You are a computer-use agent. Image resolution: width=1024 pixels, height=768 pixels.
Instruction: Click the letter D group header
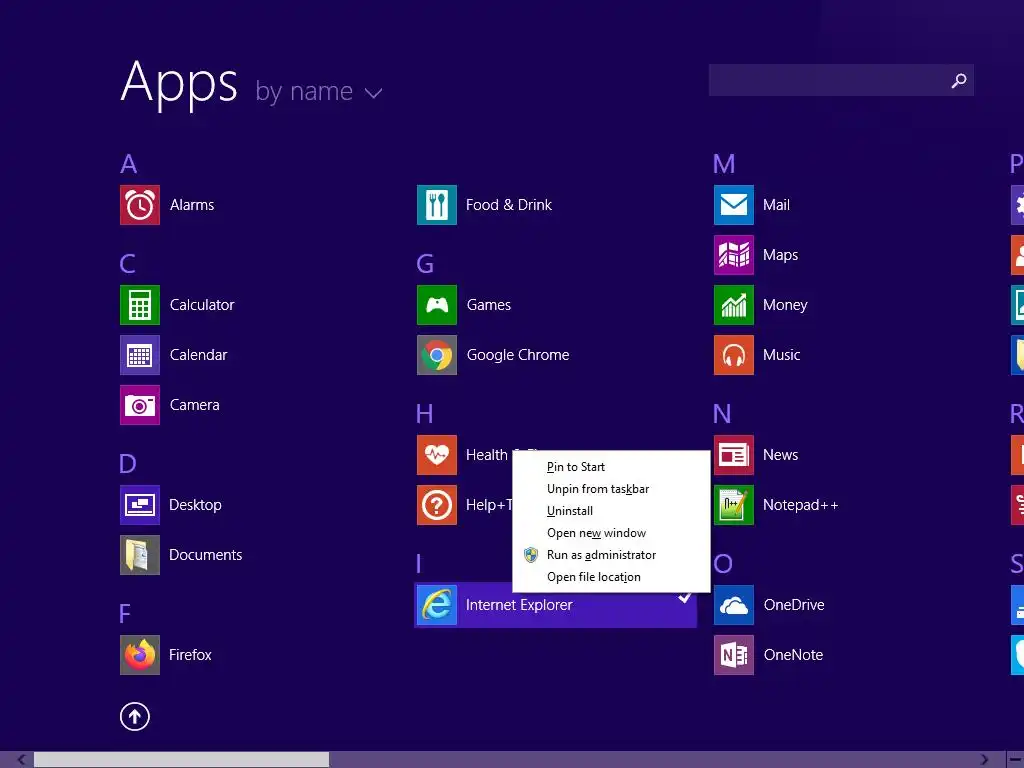point(128,464)
